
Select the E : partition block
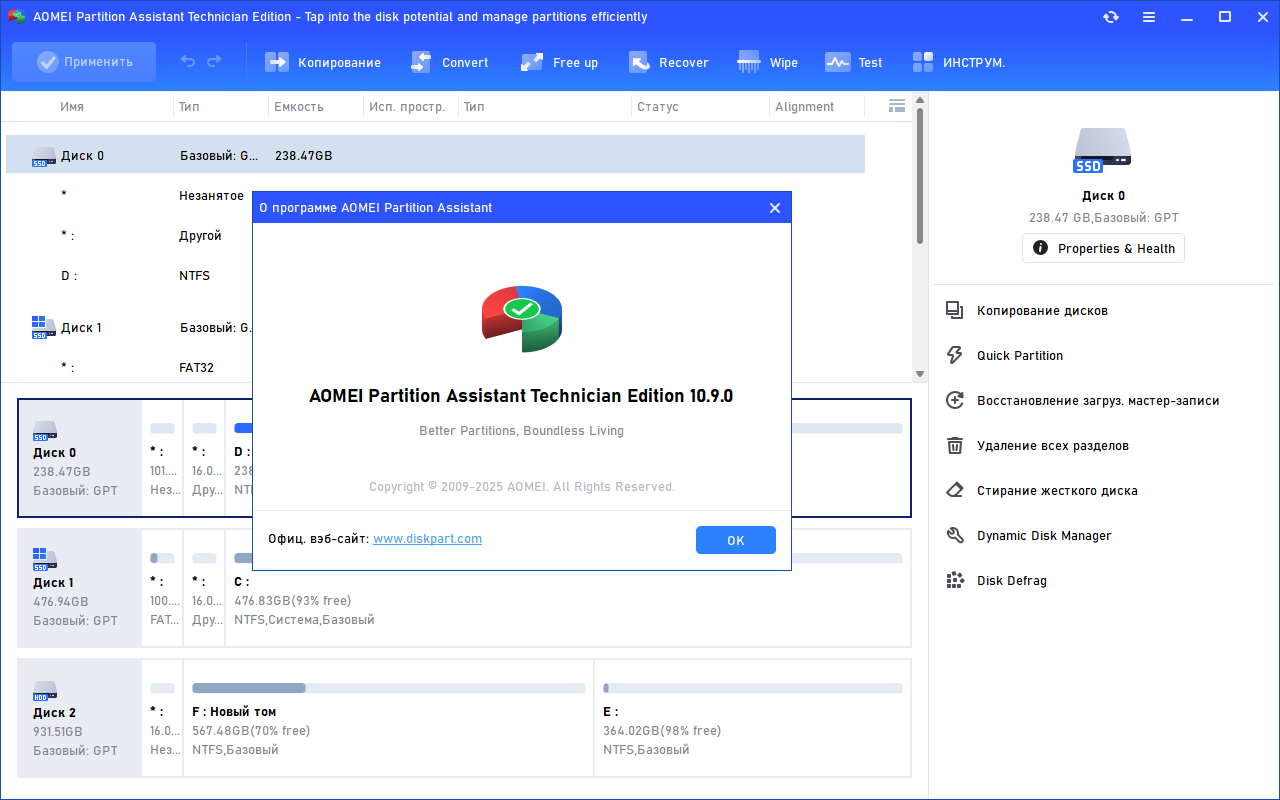752,718
